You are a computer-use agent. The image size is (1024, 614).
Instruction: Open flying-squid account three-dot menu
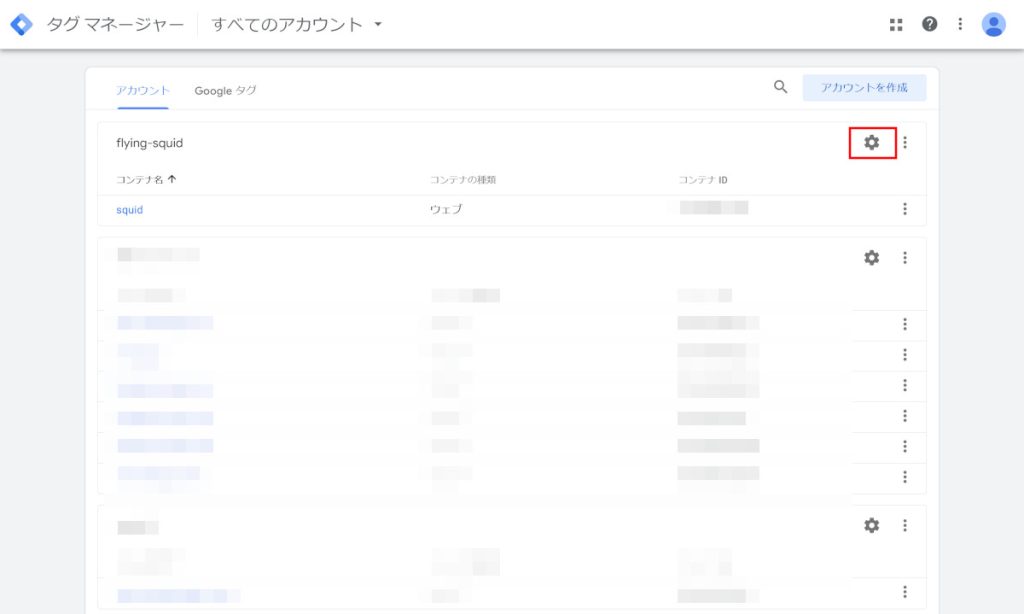[905, 143]
